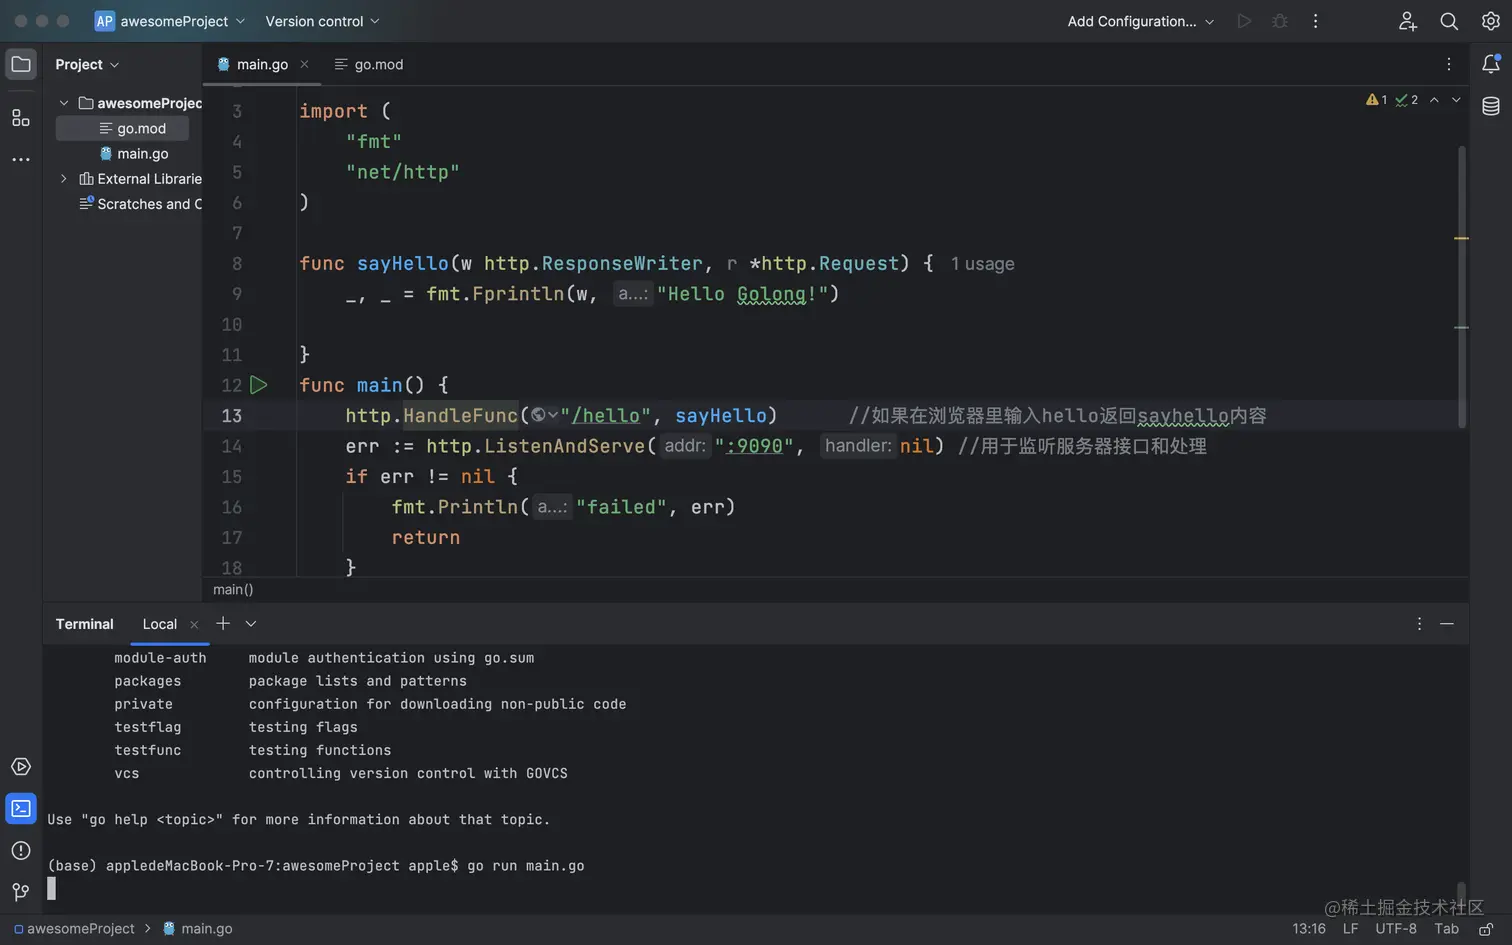Click the UTF-8 encoding status button
This screenshot has height=945, width=1512.
1395,929
